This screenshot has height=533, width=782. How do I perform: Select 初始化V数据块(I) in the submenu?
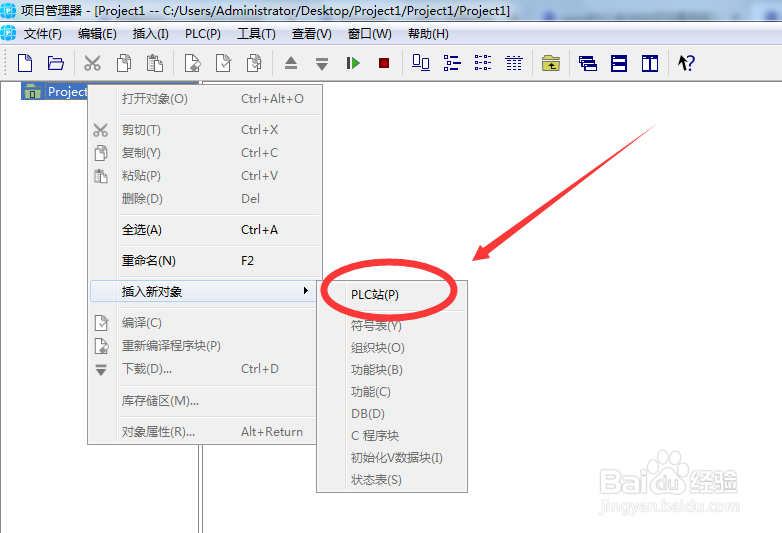click(392, 457)
